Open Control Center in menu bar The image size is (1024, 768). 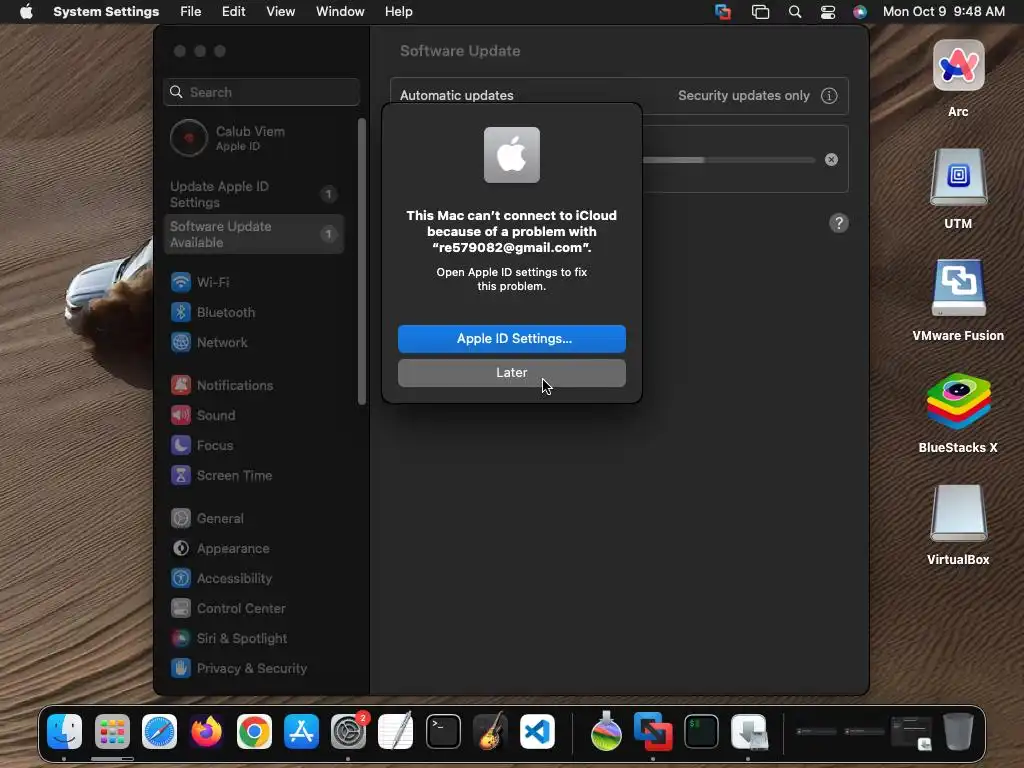828,12
